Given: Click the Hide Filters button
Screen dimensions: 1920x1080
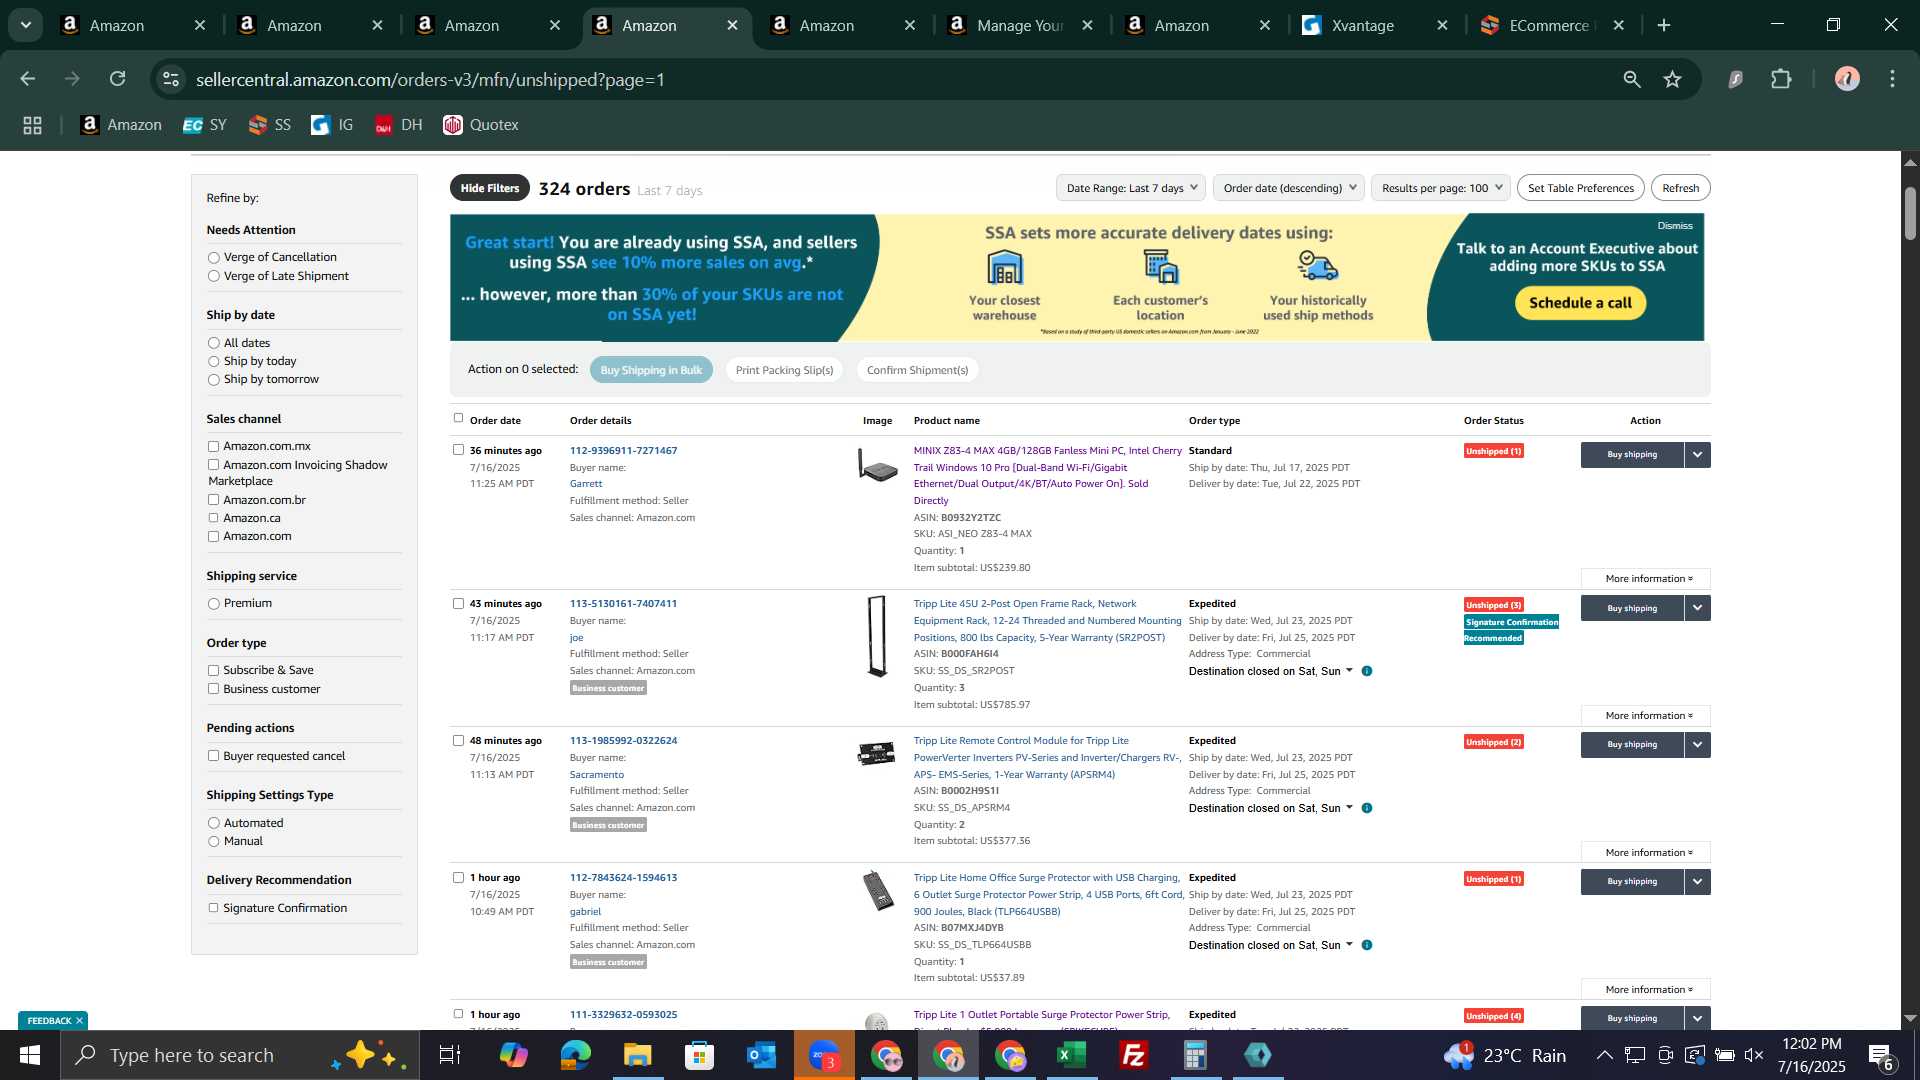Looking at the screenshot, I should (490, 188).
